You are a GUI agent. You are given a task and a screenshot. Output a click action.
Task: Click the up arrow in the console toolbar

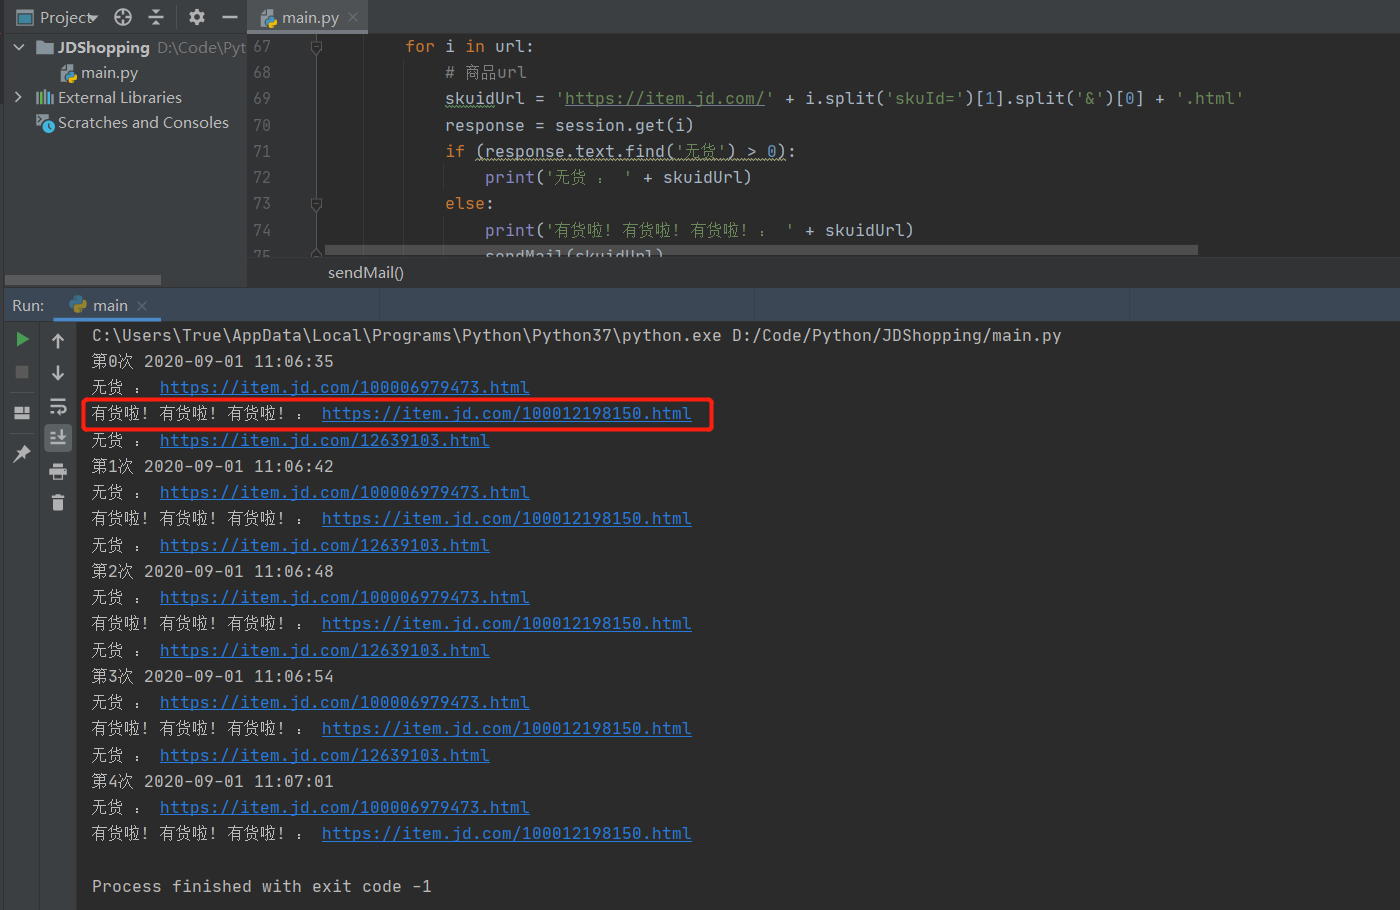(x=58, y=341)
